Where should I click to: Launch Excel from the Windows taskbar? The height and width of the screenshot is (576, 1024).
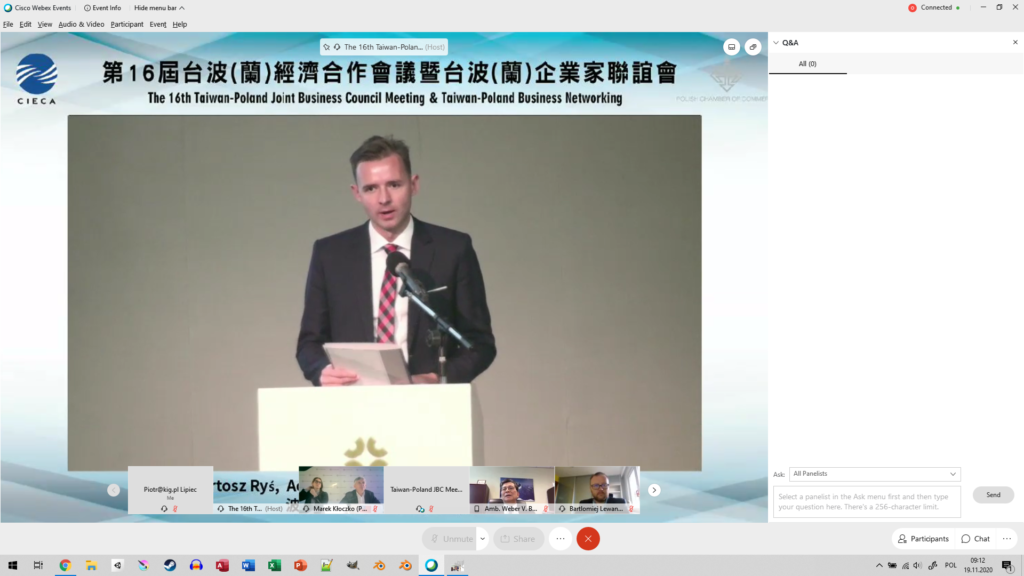coord(274,566)
